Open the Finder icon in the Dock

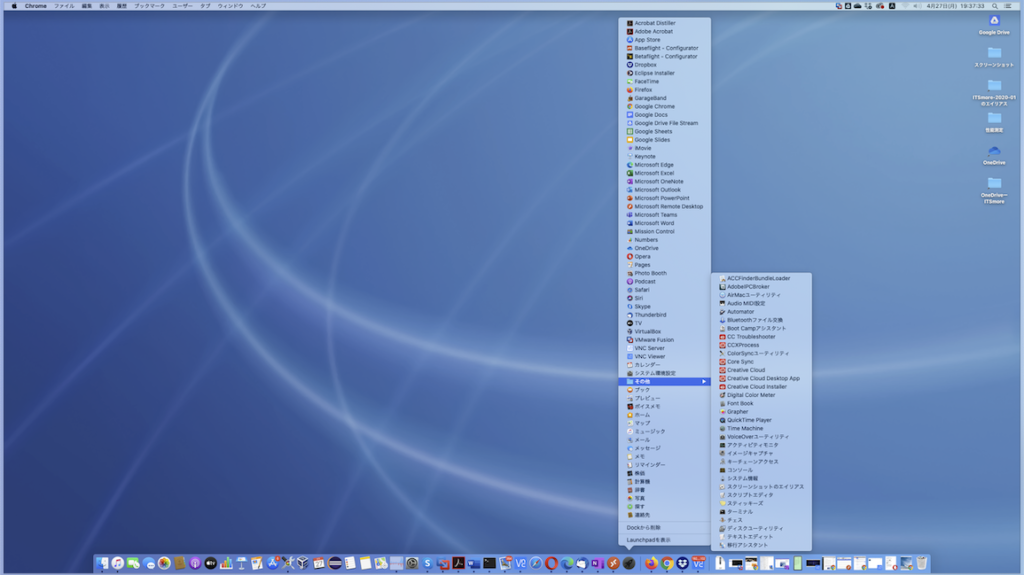click(x=102, y=564)
